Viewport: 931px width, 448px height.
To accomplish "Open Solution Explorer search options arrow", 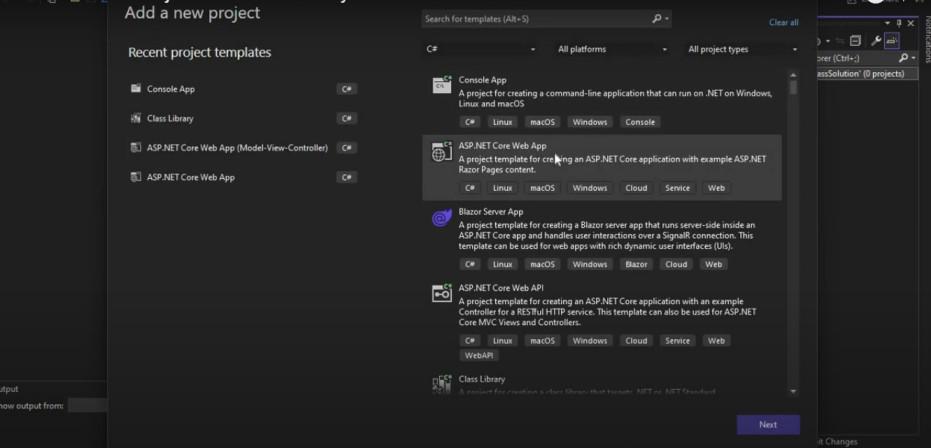I will (913, 58).
